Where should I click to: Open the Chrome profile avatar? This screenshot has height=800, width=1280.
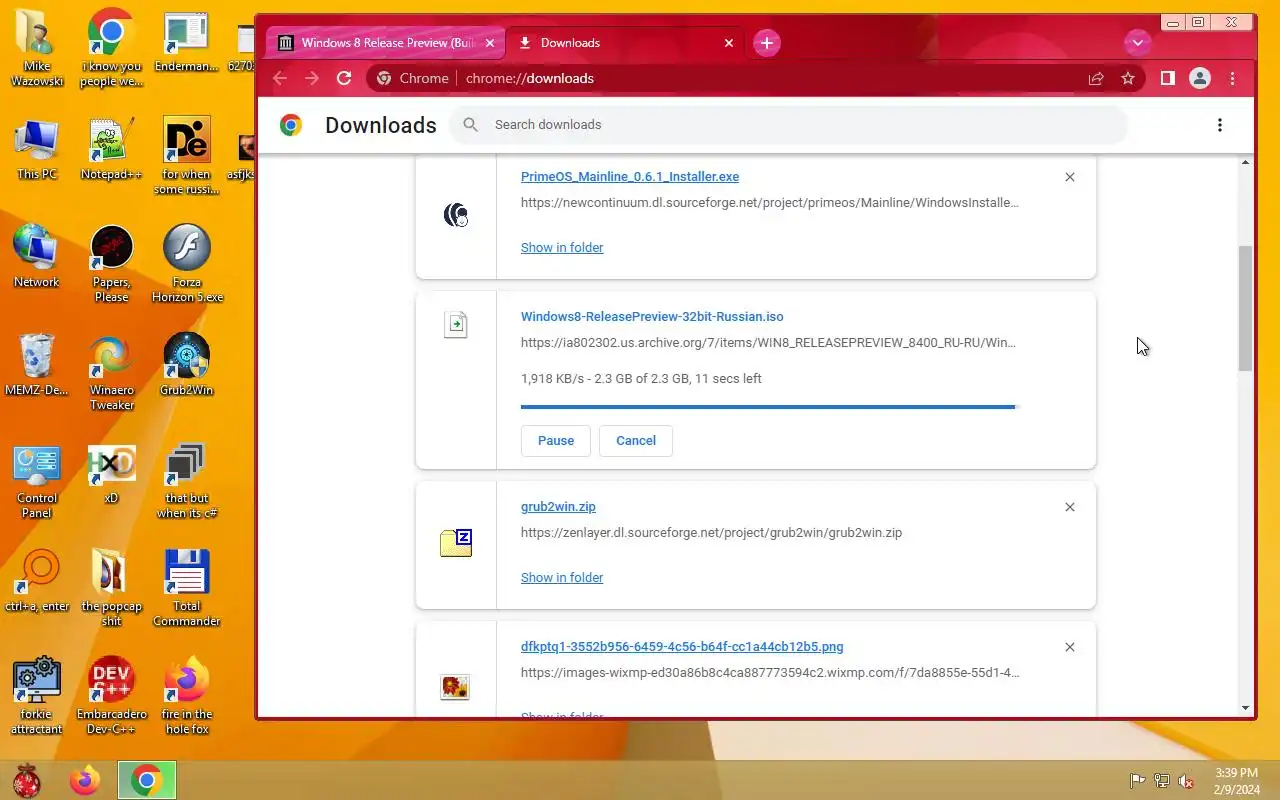[x=1200, y=78]
